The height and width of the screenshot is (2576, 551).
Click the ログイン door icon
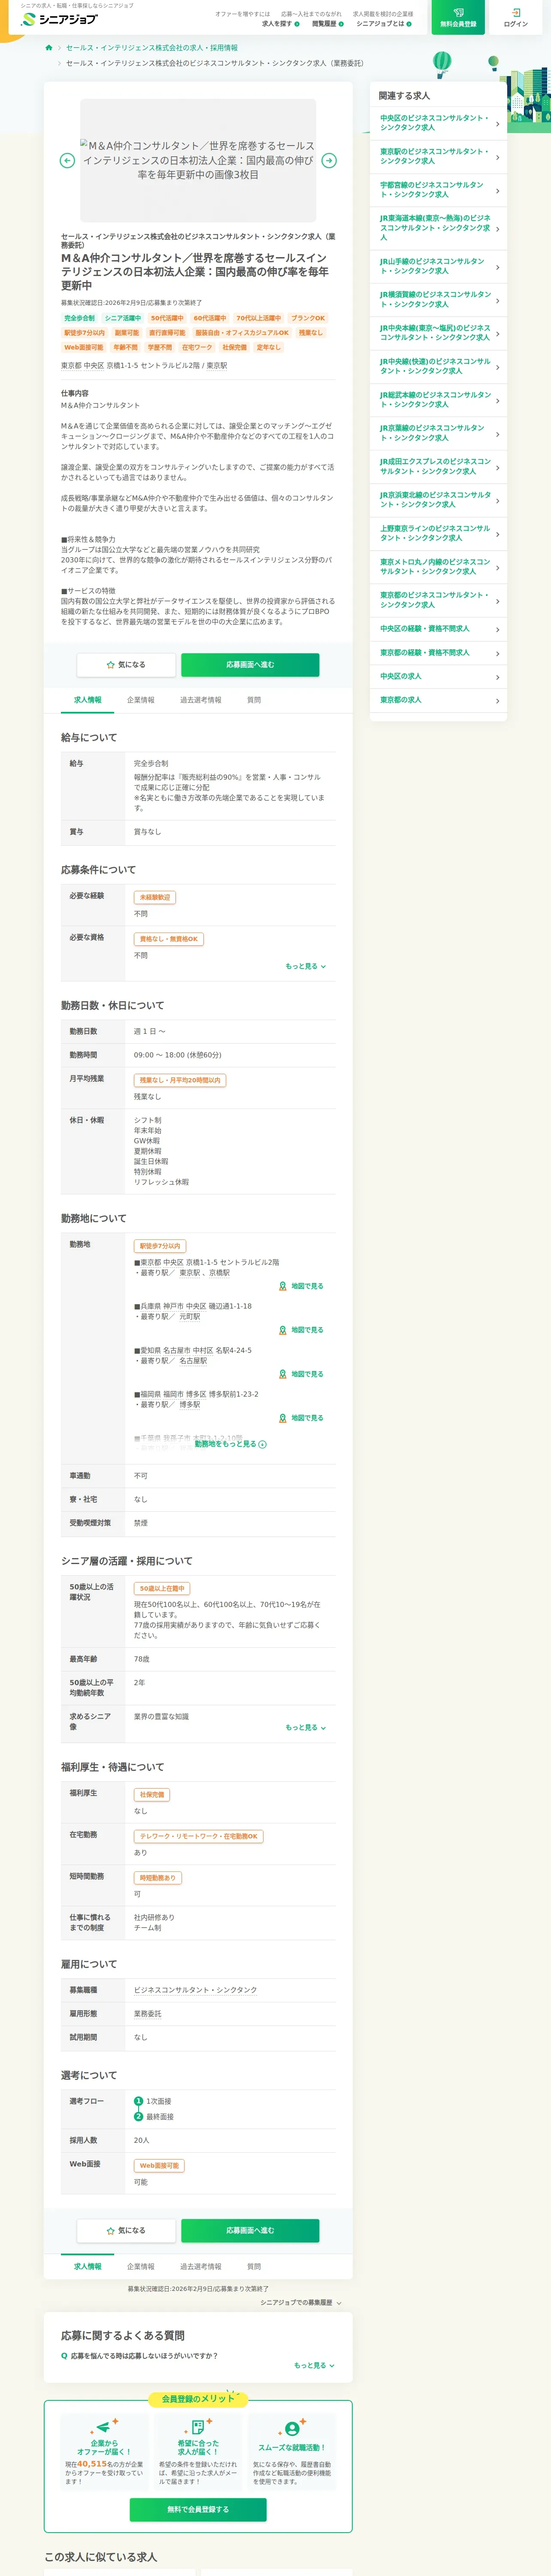click(x=516, y=13)
